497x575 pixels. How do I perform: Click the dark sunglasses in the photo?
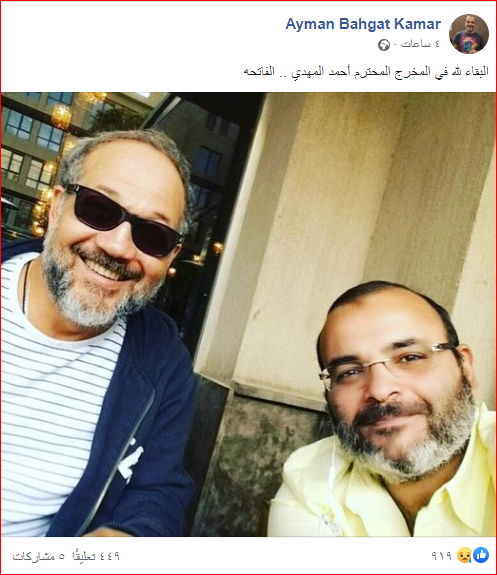pyautogui.click(x=124, y=220)
